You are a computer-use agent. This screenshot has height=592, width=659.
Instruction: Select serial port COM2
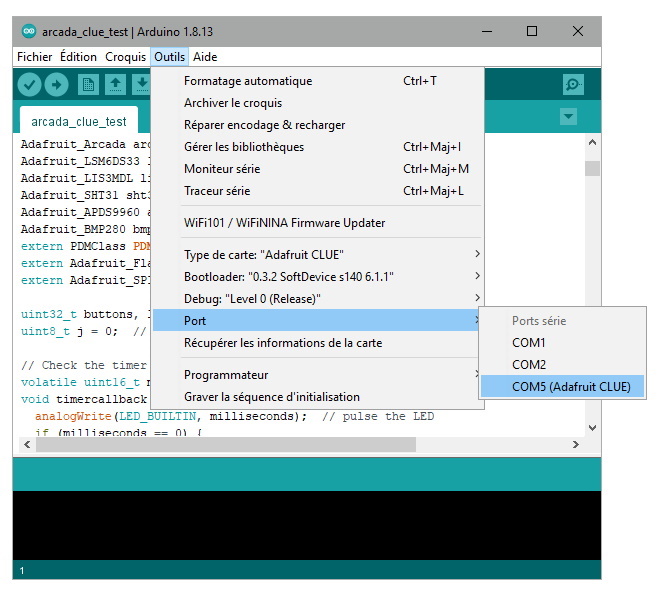562,364
